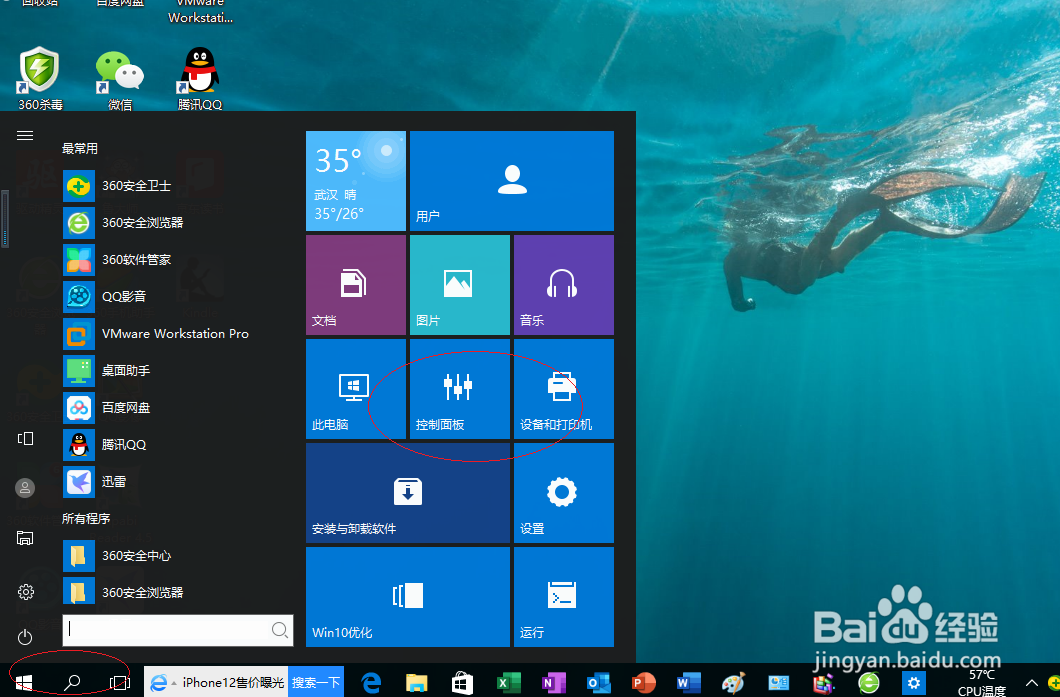Launch 腾讯QQ from the start list

[176, 444]
